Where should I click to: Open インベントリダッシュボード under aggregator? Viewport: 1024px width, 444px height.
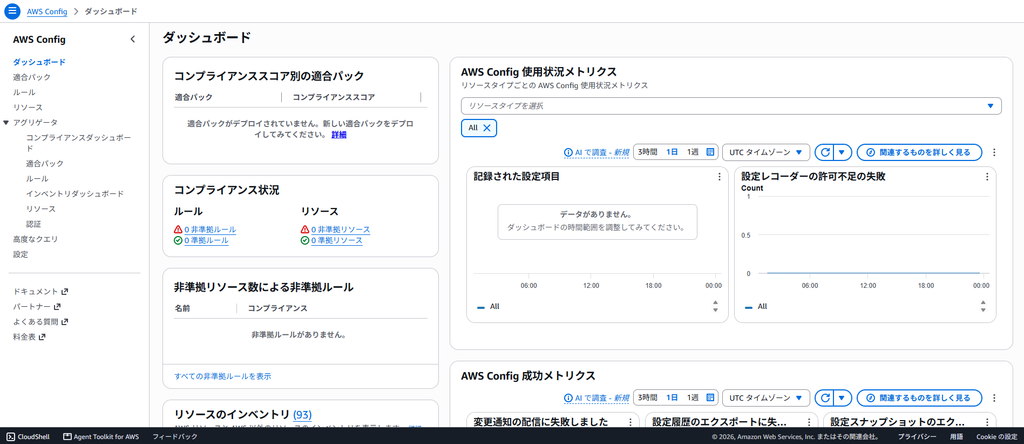pyautogui.click(x=75, y=194)
